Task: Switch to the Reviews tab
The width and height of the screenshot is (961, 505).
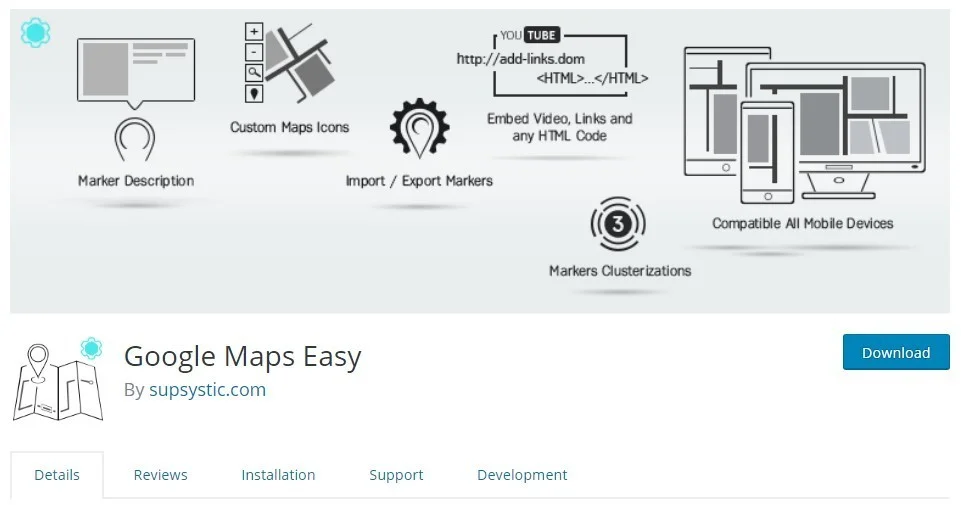Action: pos(161,475)
